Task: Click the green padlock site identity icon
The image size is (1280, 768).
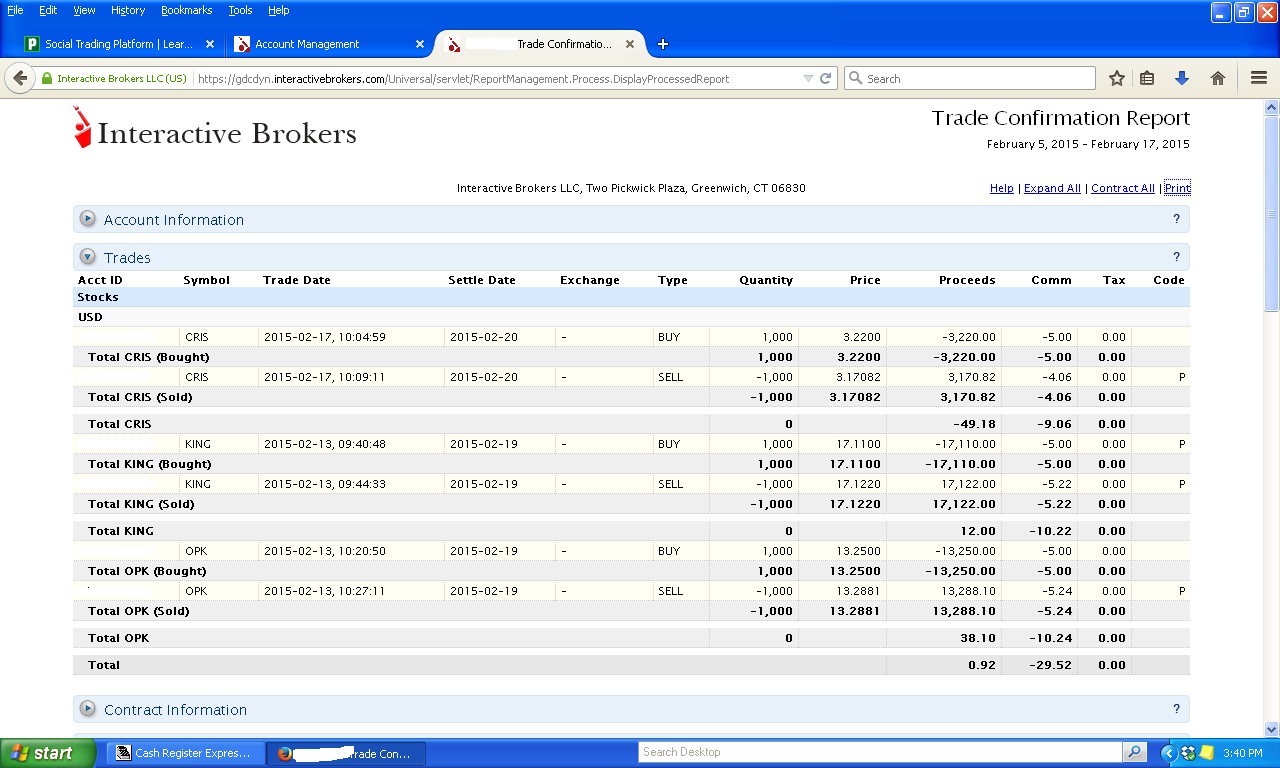Action: tap(46, 78)
